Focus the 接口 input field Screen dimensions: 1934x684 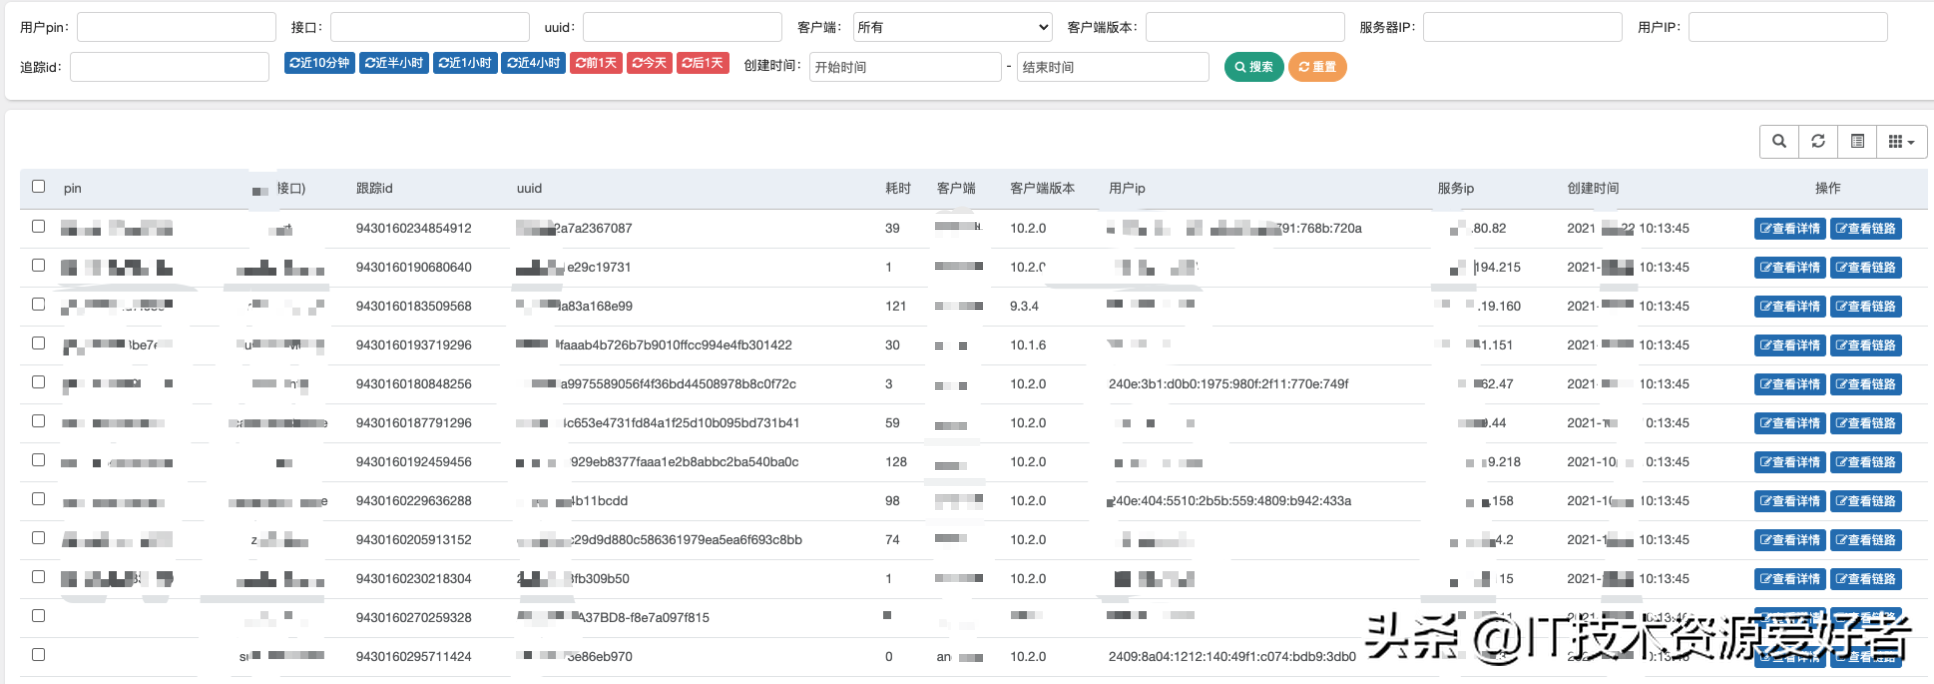[x=430, y=27]
